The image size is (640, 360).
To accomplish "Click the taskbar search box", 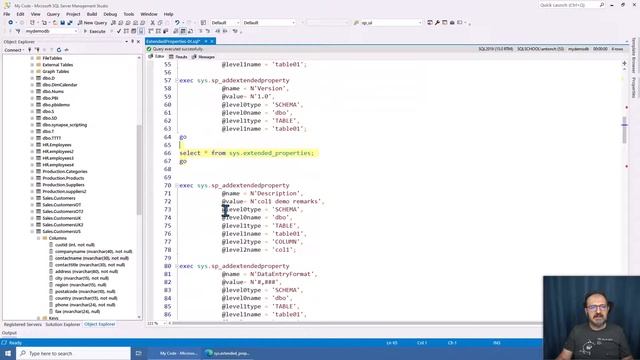I will coord(74,353).
